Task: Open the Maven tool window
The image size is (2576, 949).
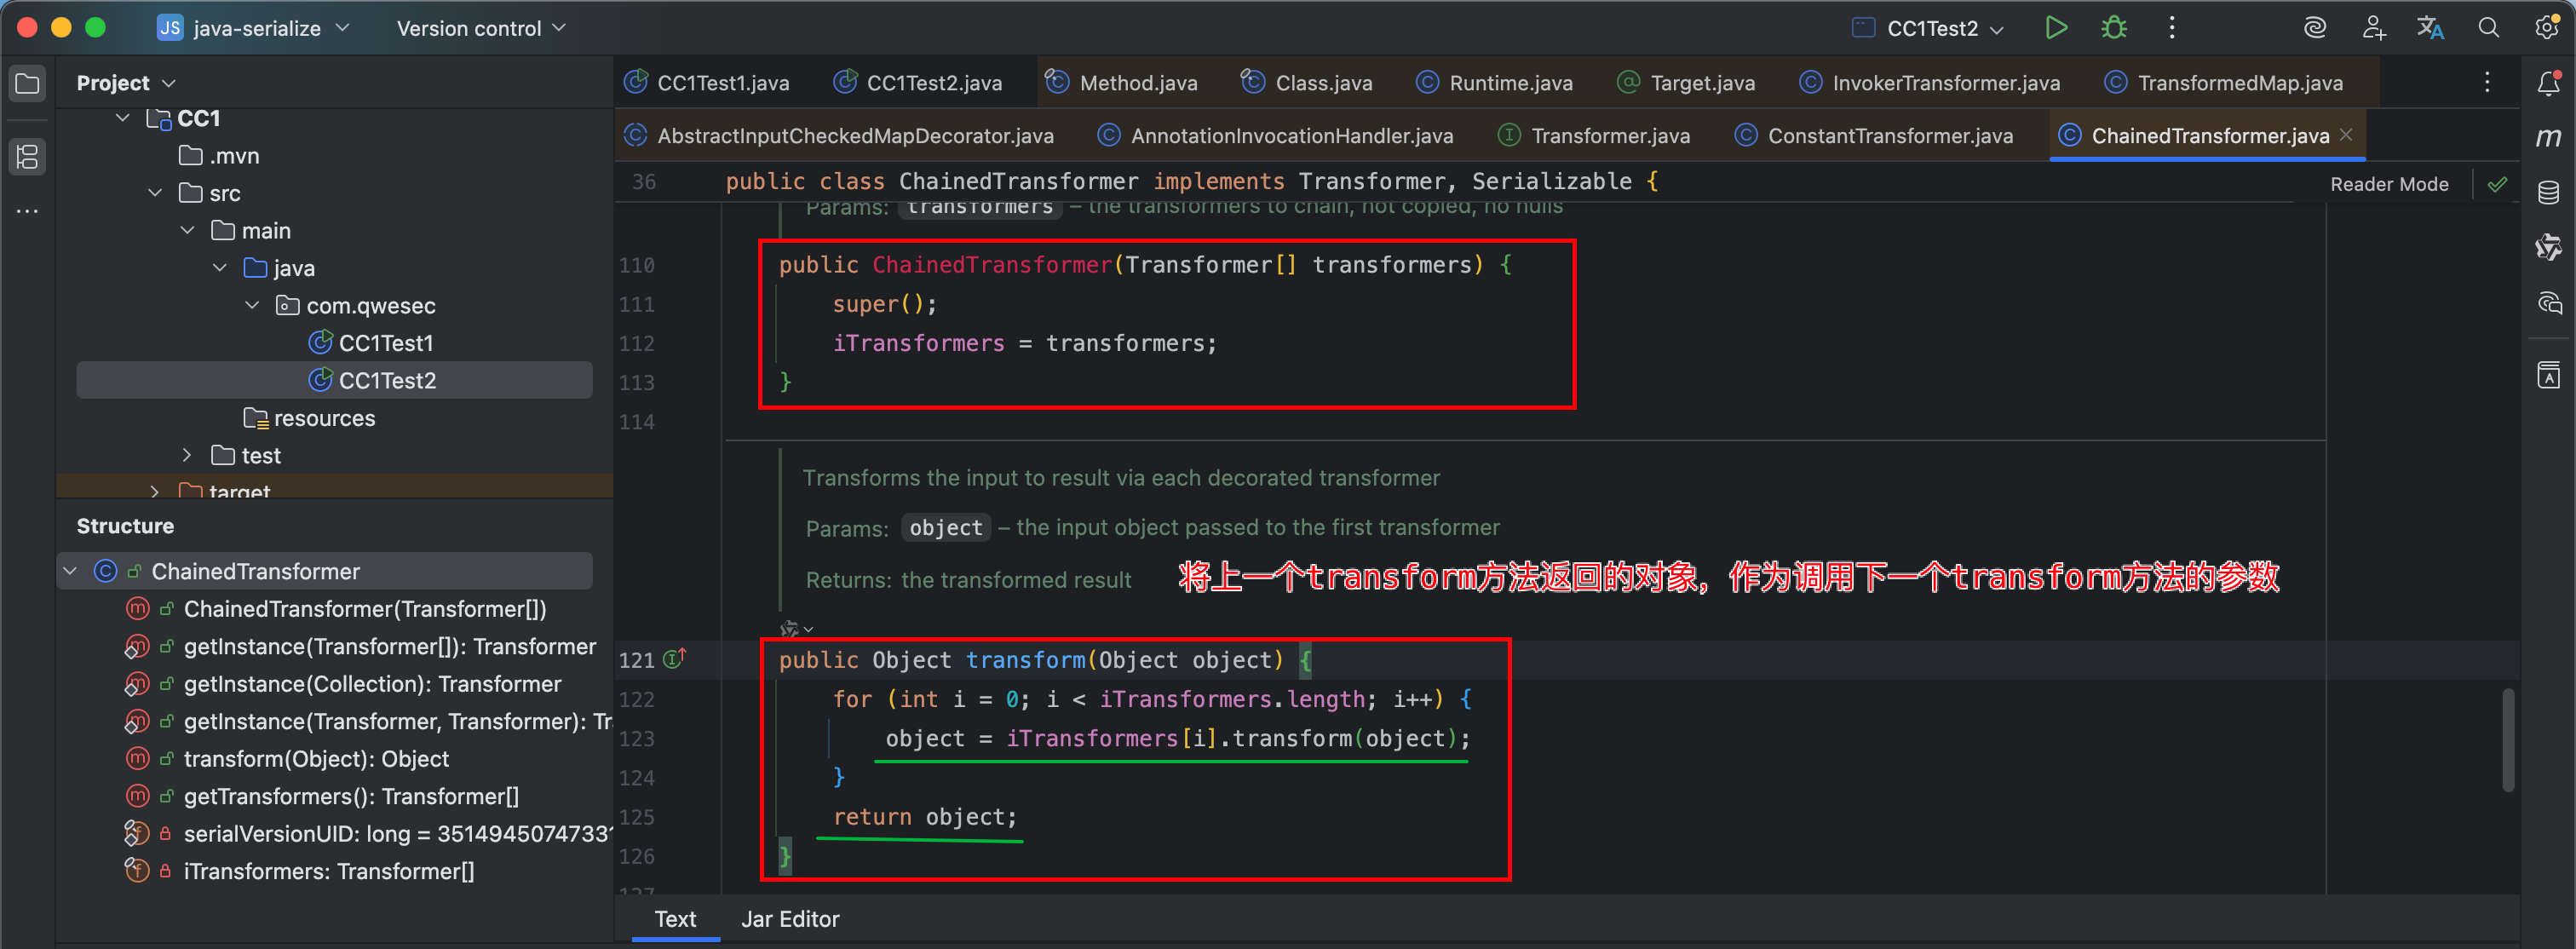Action: point(2547,137)
